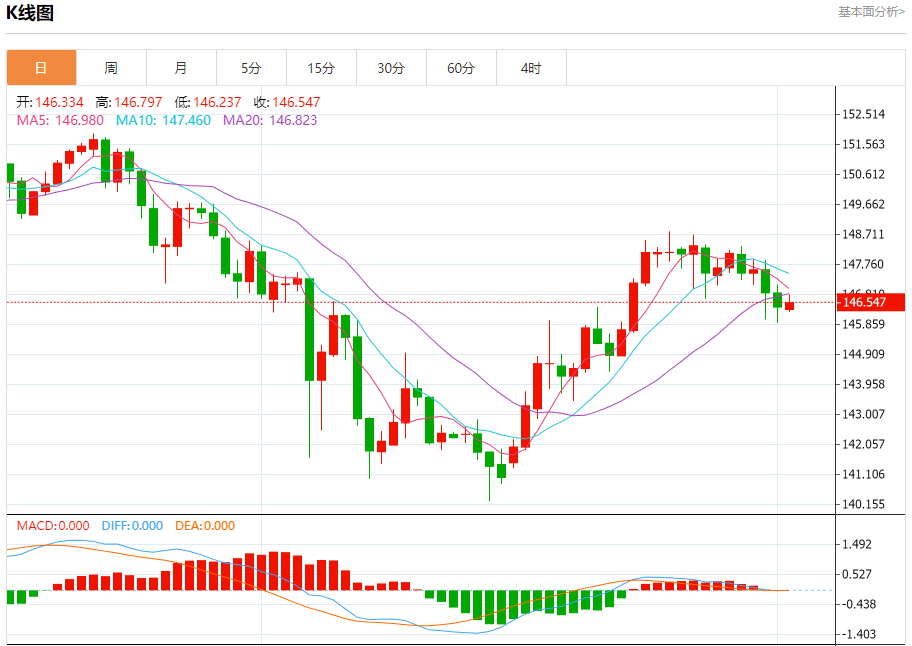
Task: Click the 收: 146.547 close value
Action: pos(287,102)
